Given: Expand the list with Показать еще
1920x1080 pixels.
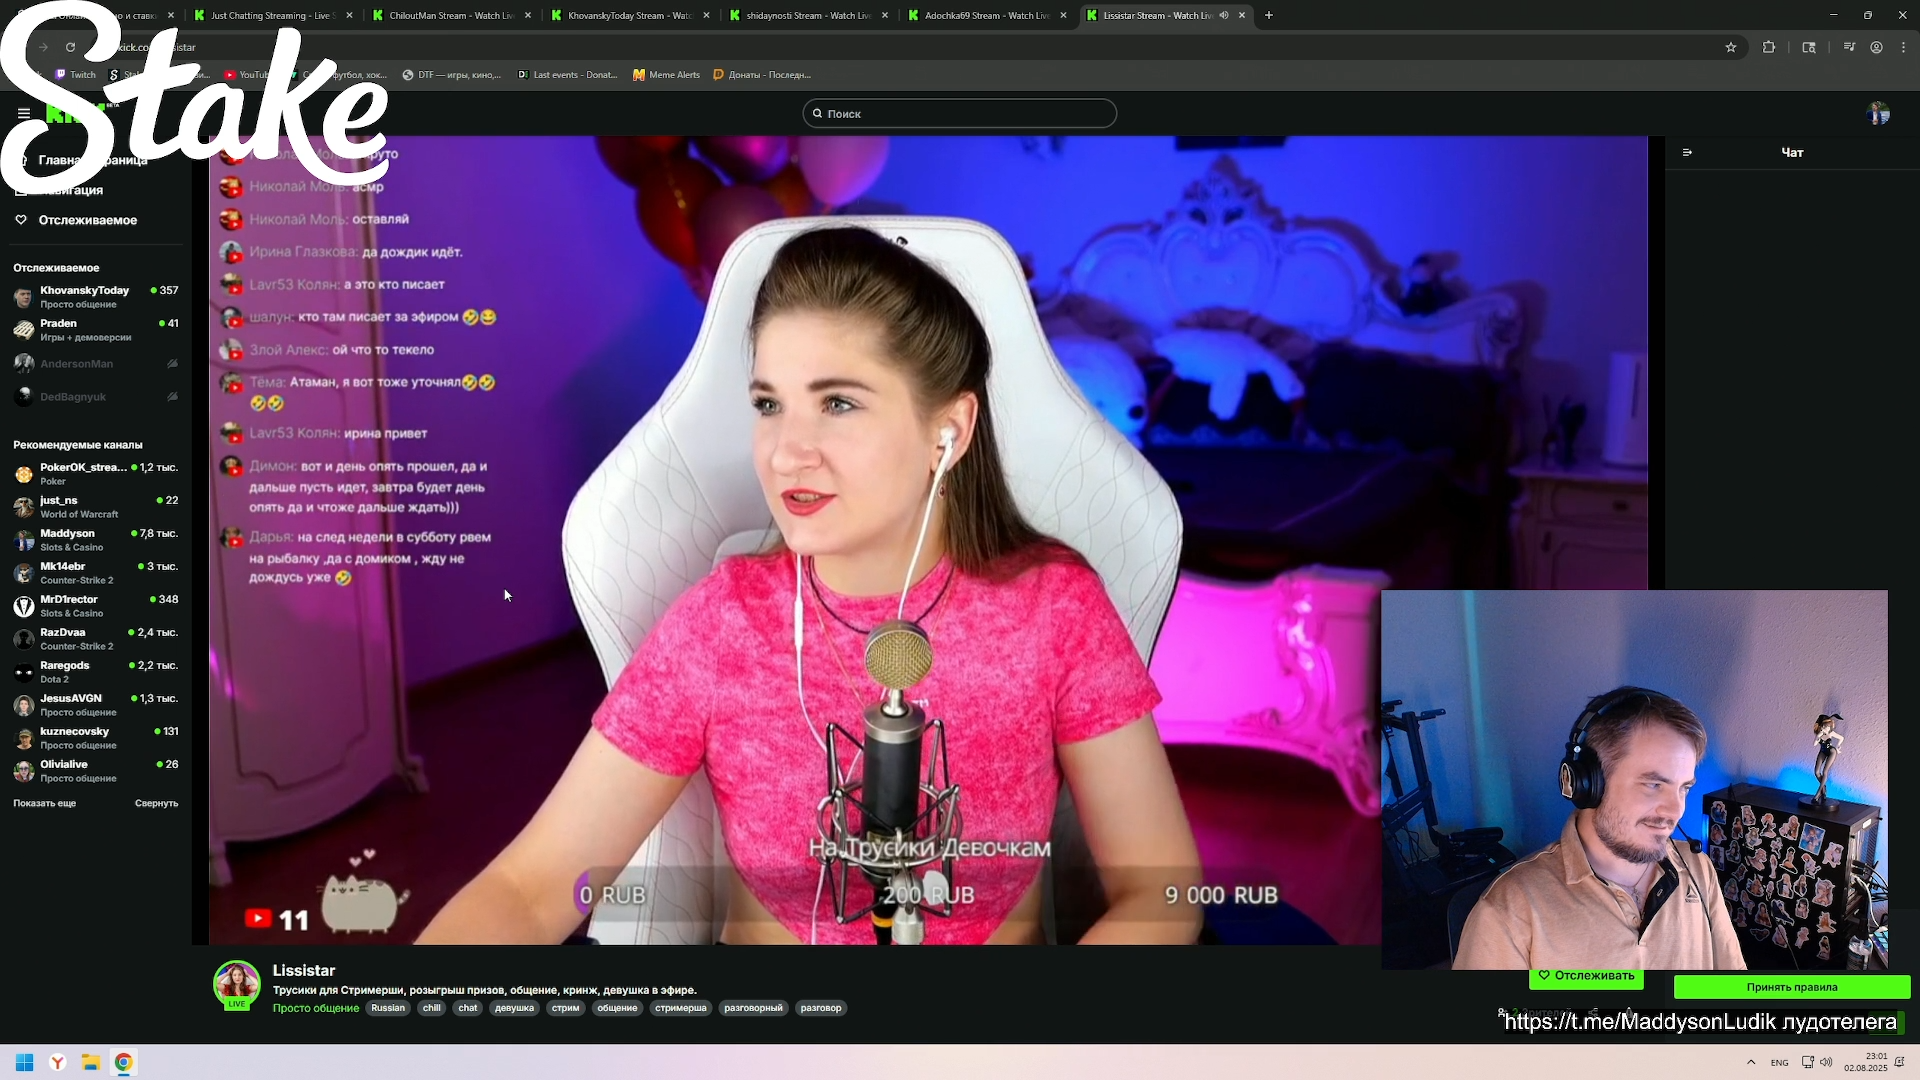Looking at the screenshot, I should pyautogui.click(x=44, y=804).
